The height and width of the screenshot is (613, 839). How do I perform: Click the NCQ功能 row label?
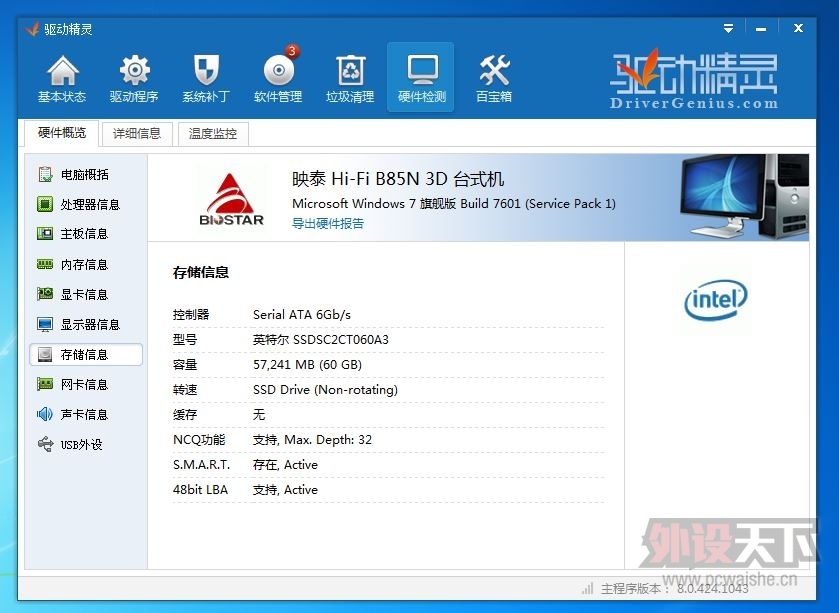pos(199,440)
